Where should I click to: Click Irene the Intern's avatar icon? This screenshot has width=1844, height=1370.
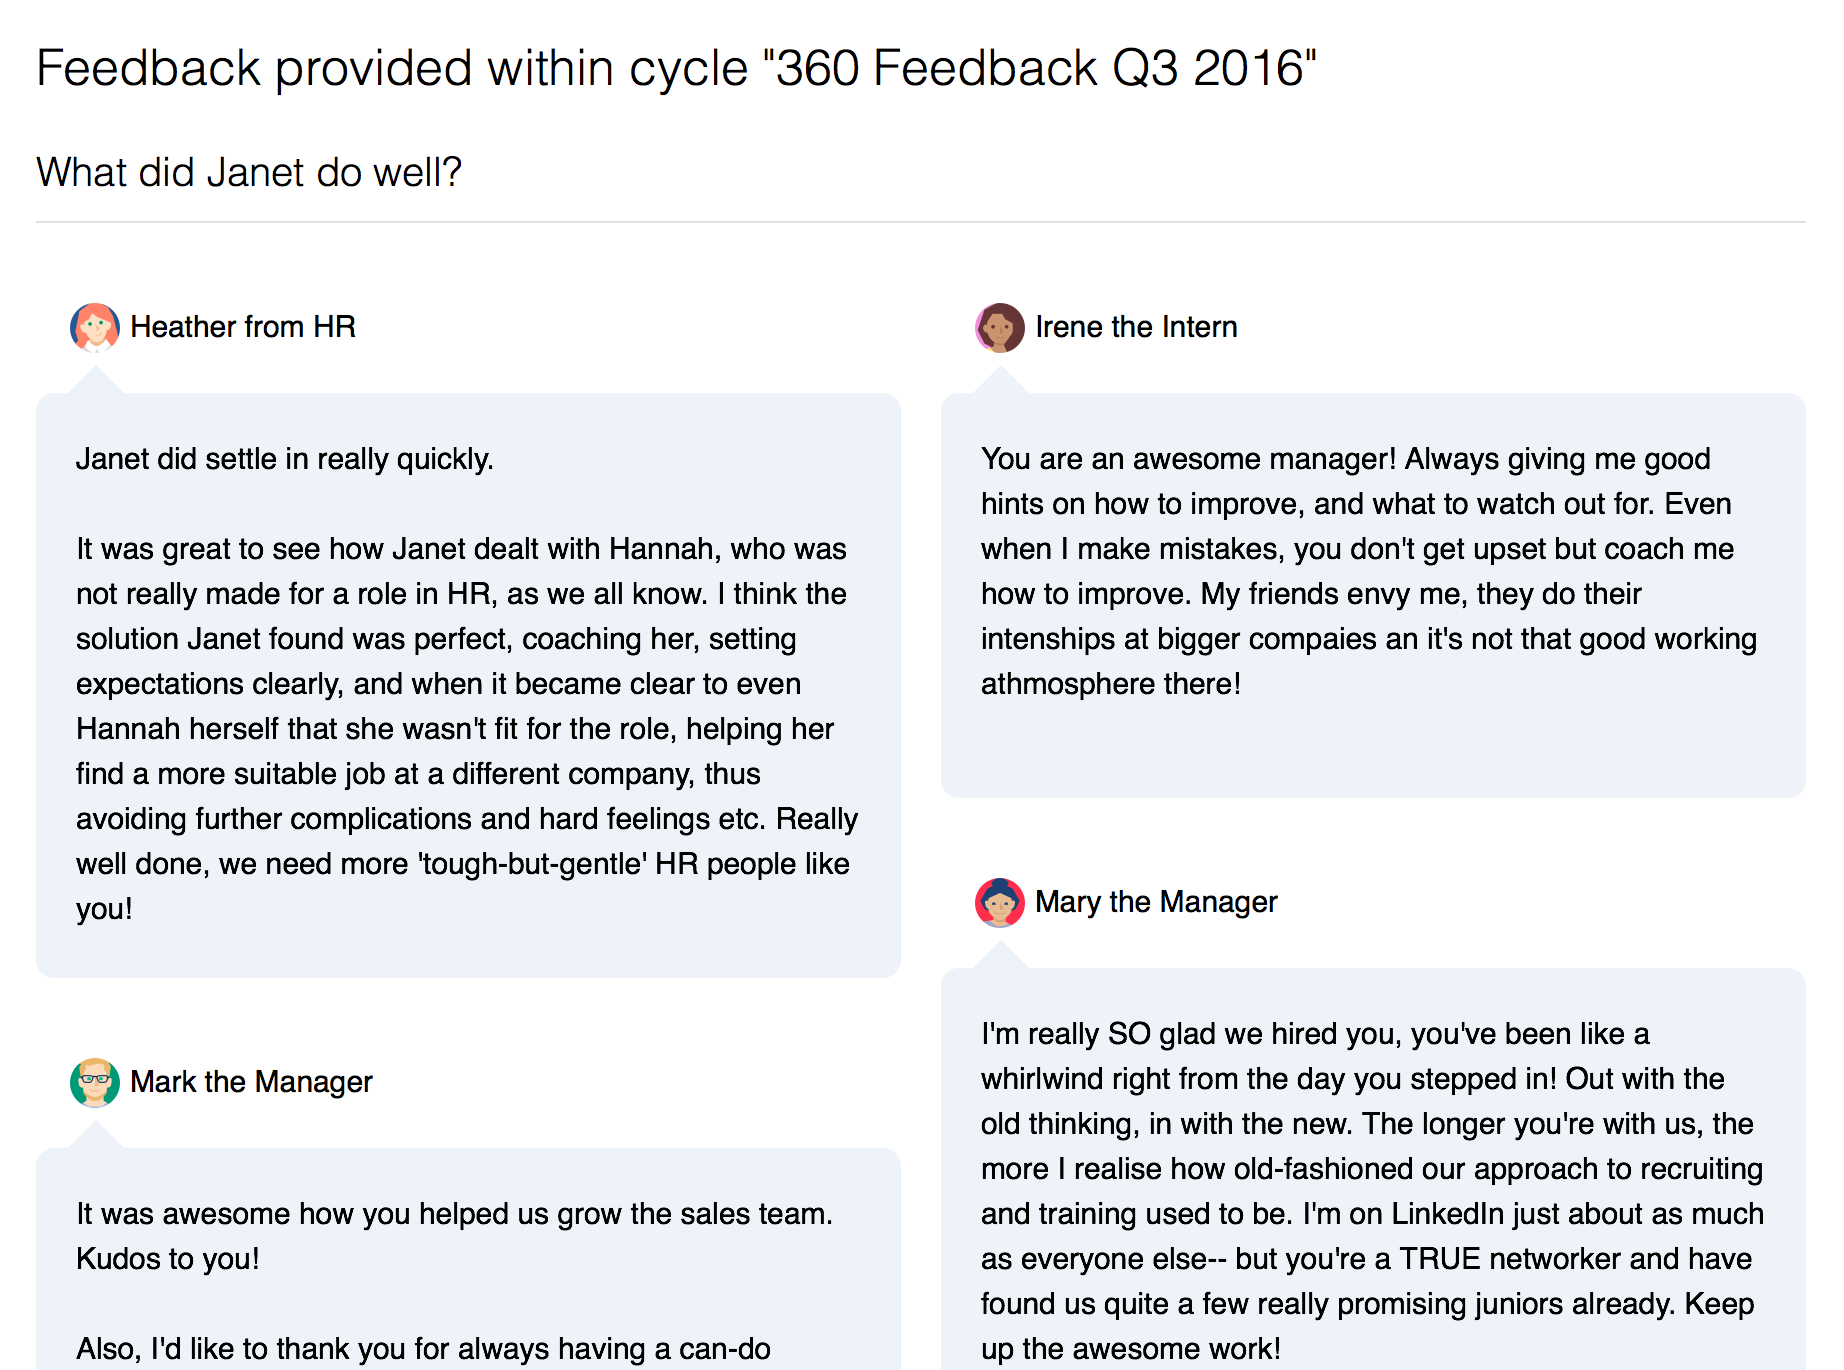click(1000, 328)
